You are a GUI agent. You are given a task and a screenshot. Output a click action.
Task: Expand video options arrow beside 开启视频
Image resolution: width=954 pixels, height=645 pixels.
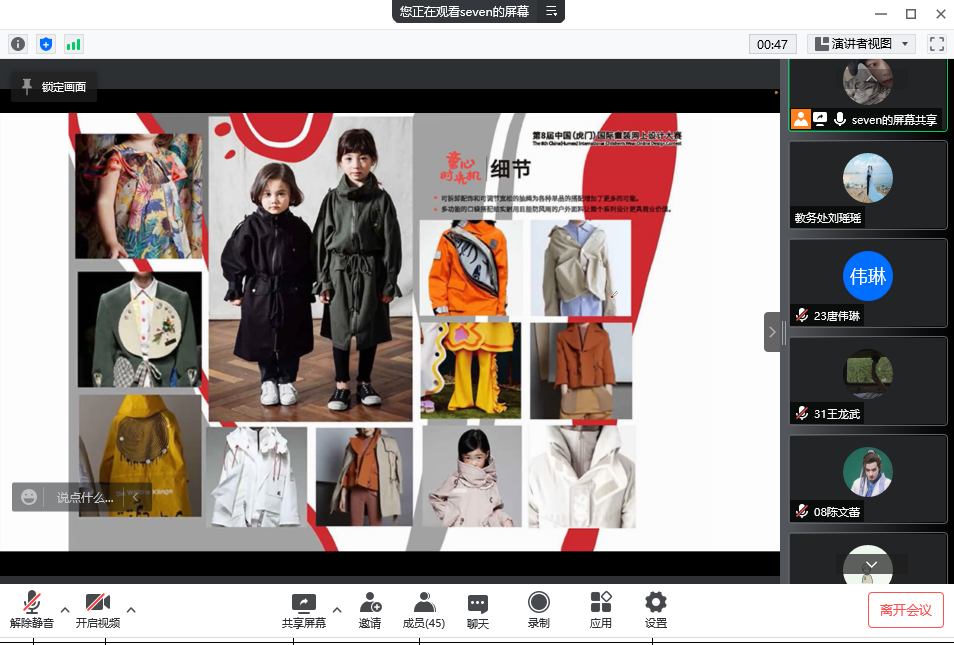pyautogui.click(x=130, y=609)
